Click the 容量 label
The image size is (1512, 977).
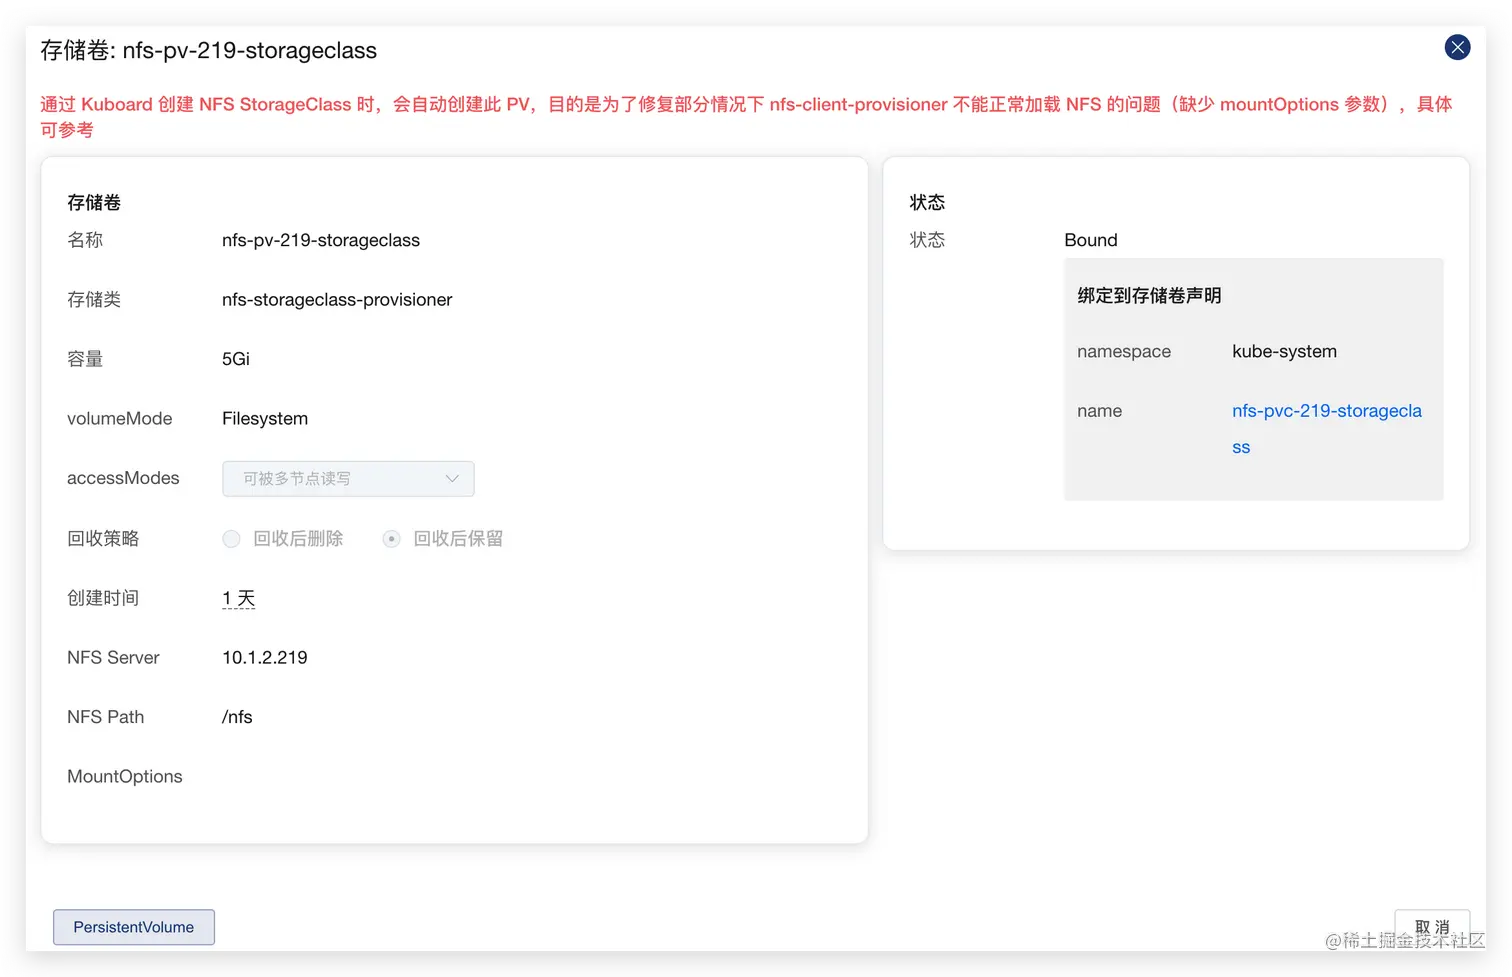tap(85, 359)
